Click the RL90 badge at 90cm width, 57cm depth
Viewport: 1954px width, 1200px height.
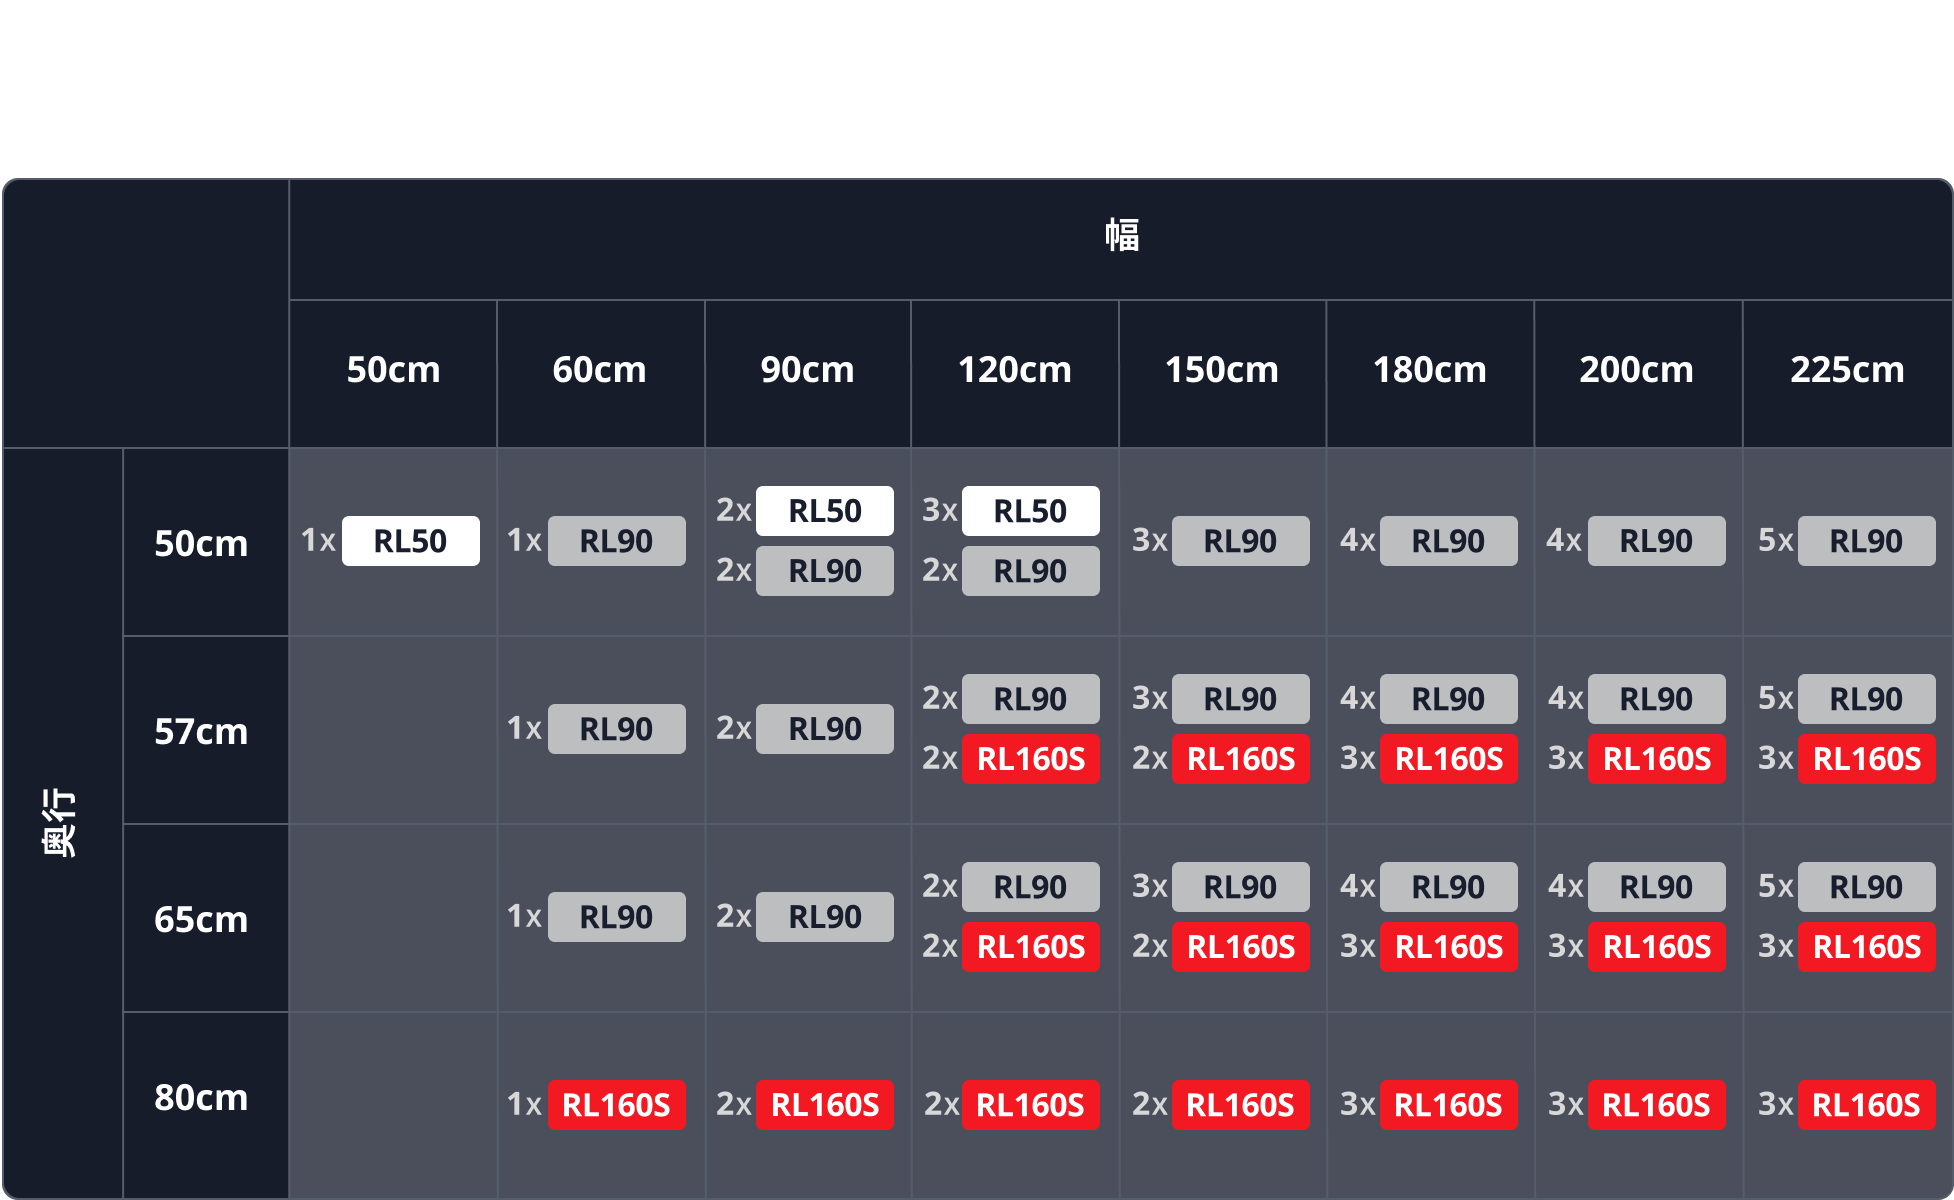pos(824,729)
